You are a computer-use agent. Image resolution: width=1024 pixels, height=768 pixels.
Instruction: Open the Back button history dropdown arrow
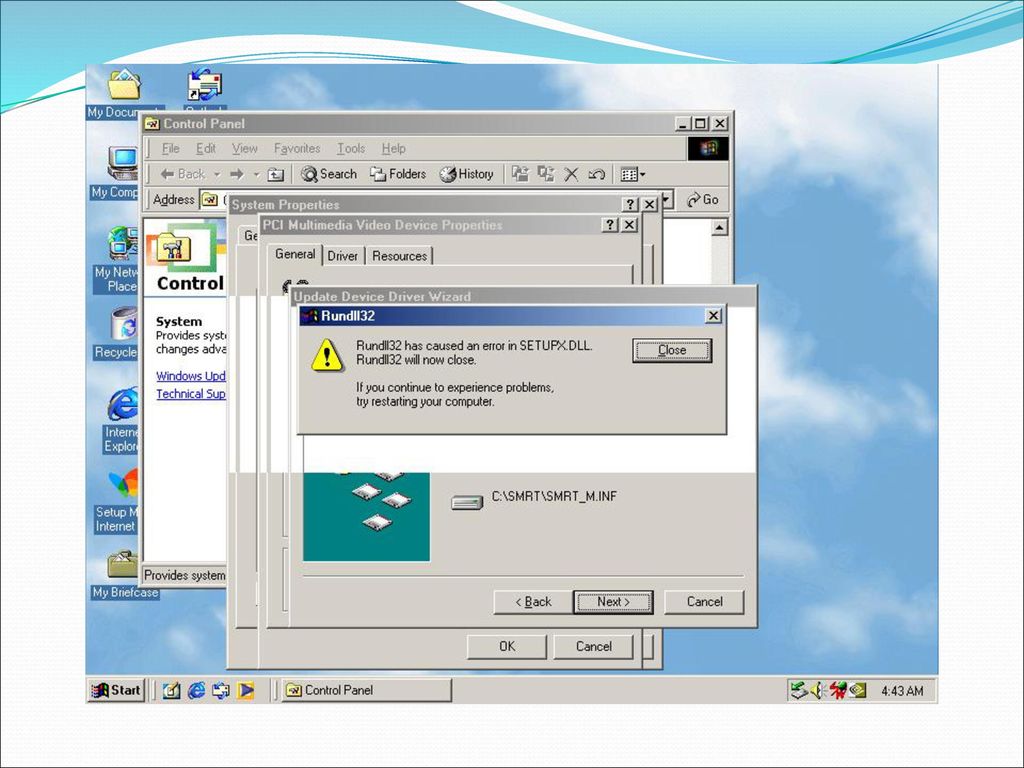(217, 174)
